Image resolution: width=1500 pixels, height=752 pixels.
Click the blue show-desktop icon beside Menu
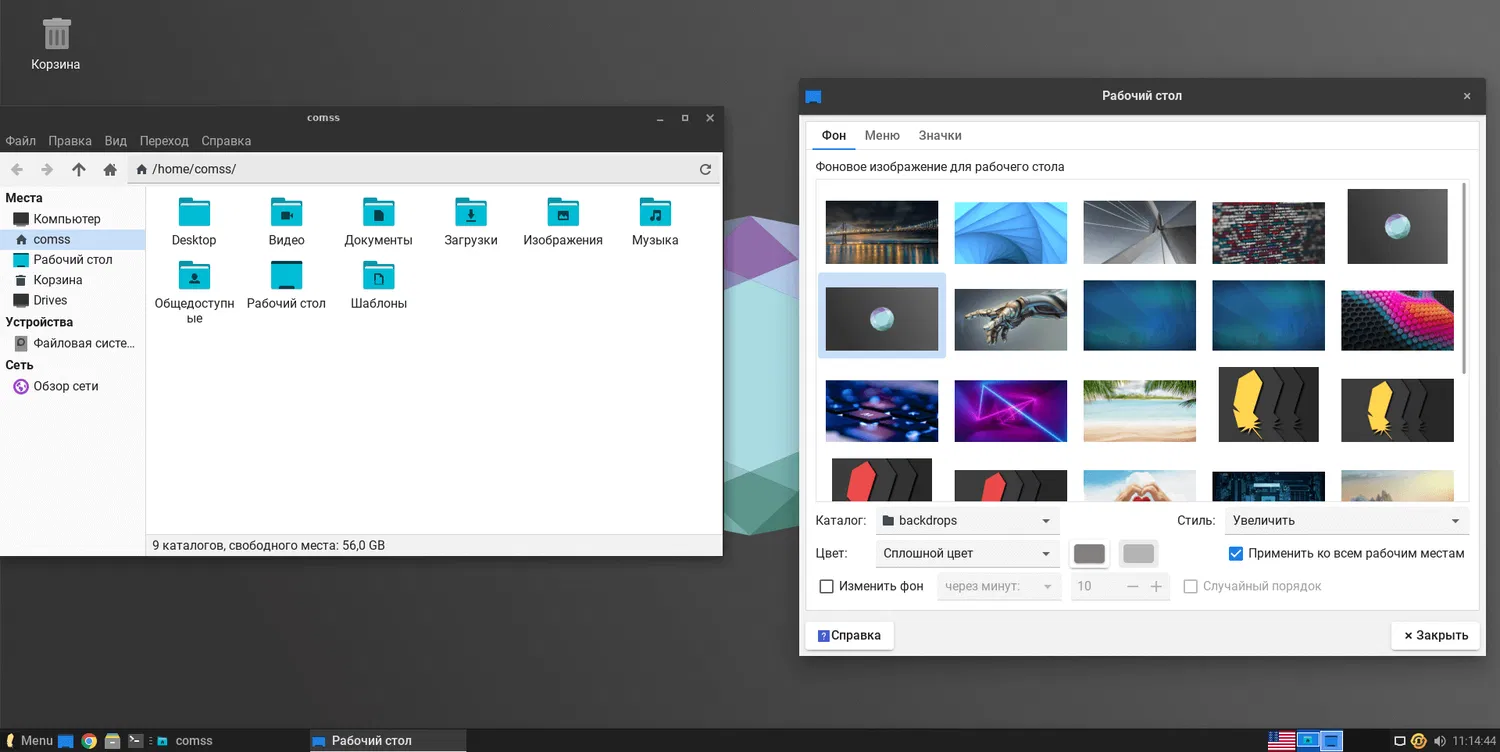pyautogui.click(x=66, y=741)
